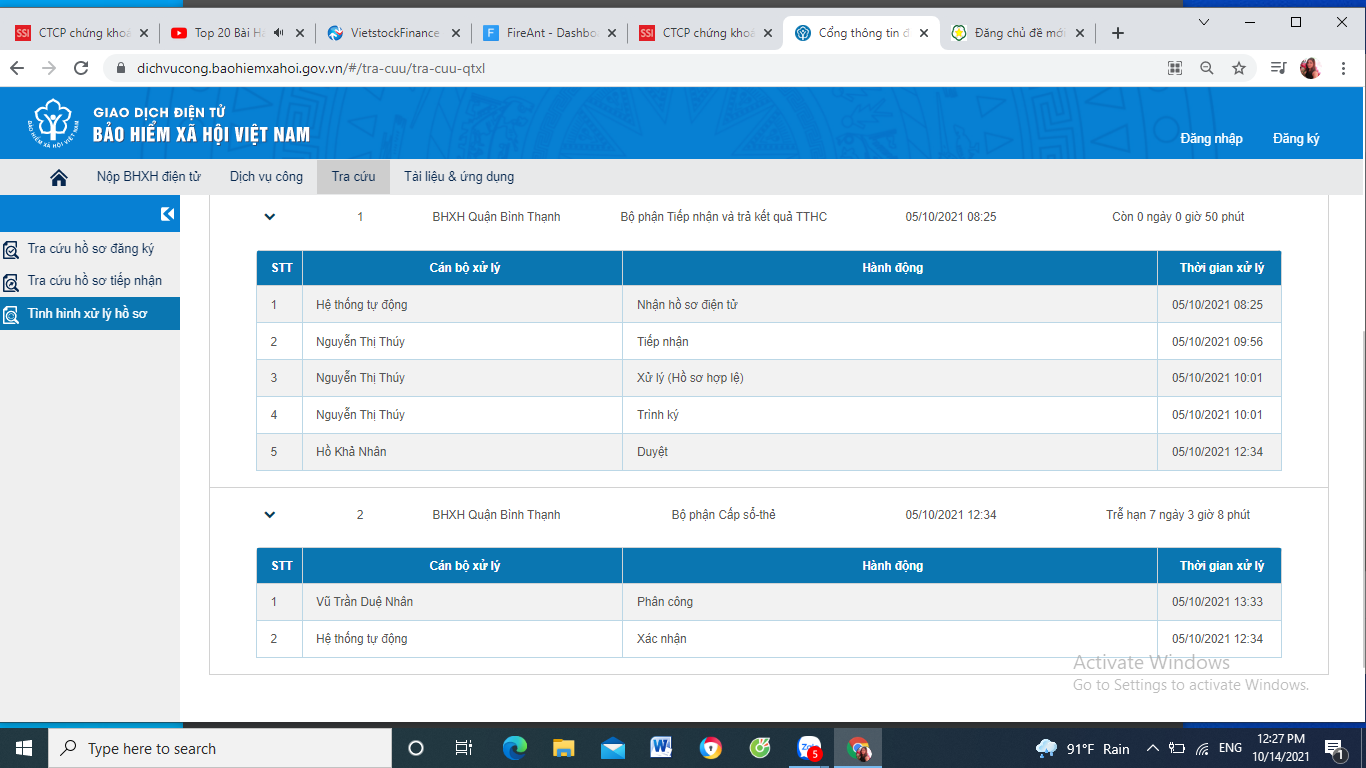The width and height of the screenshot is (1366, 768).
Task: Click the Đăng ký link
Action: coord(1295,138)
